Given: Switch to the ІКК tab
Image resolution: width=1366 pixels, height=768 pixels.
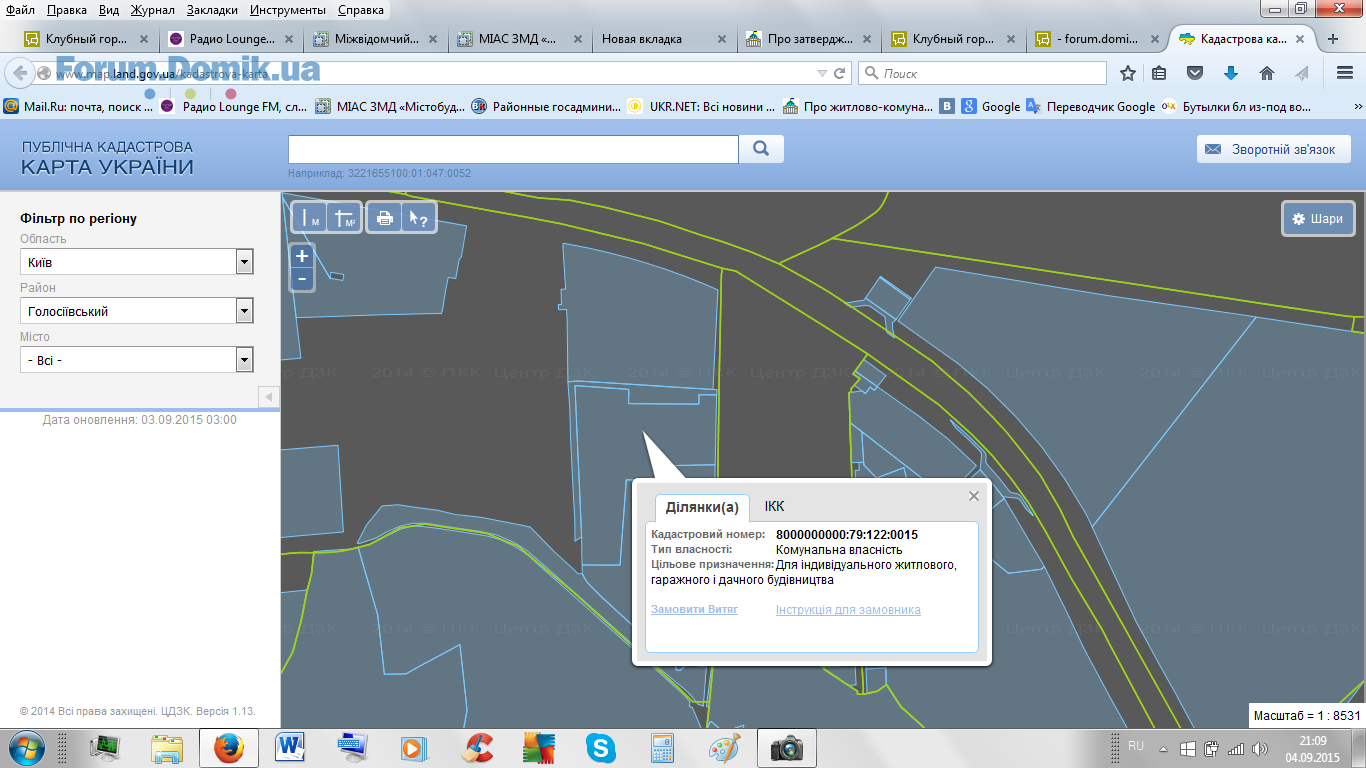Looking at the screenshot, I should coord(775,507).
